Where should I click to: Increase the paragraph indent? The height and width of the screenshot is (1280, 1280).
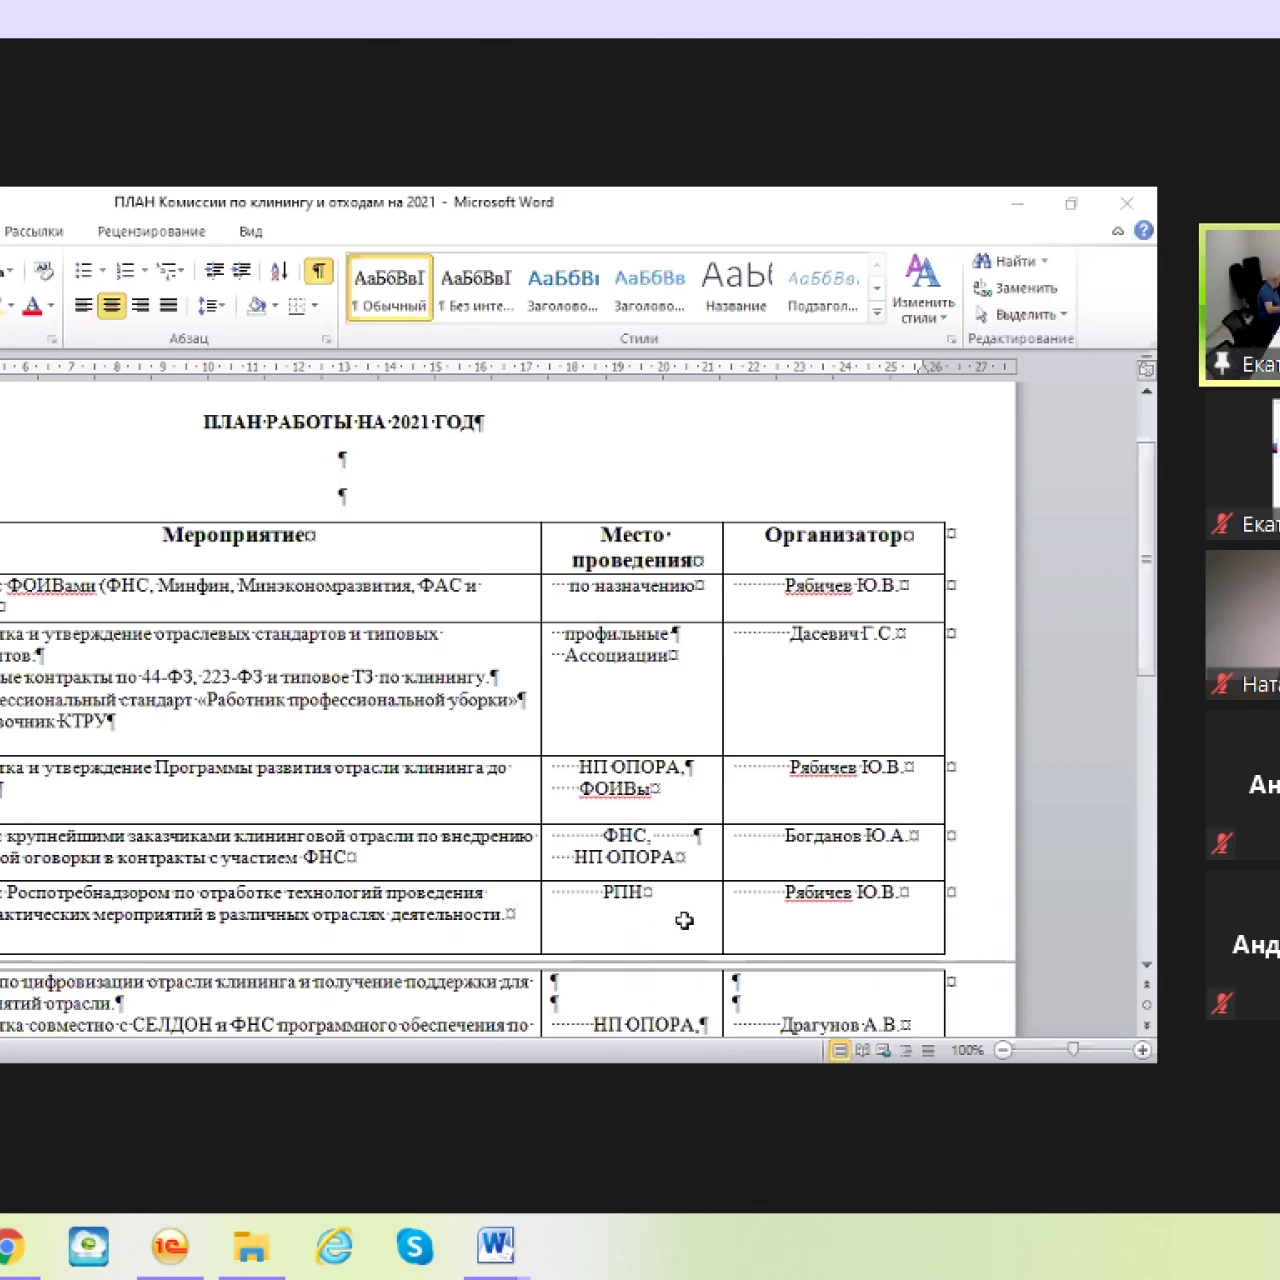[x=241, y=271]
